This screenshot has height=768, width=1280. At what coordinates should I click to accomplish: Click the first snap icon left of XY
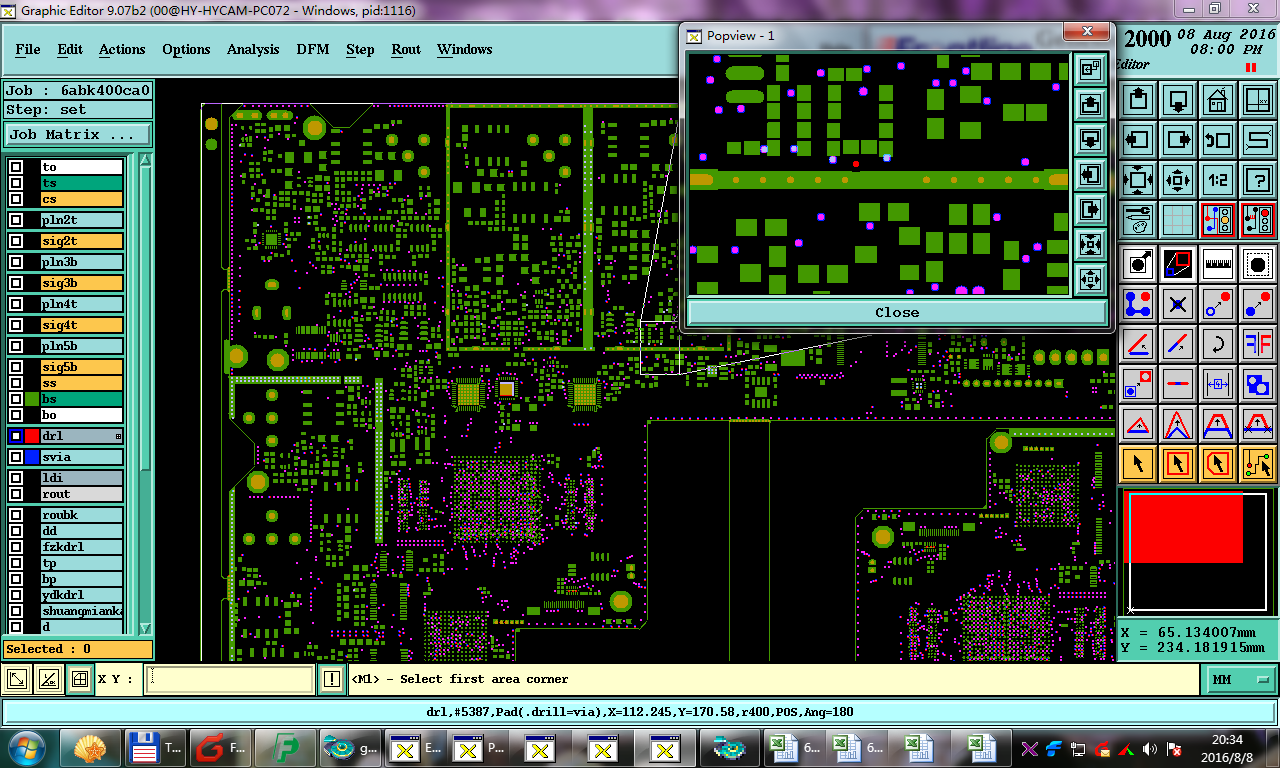17,680
